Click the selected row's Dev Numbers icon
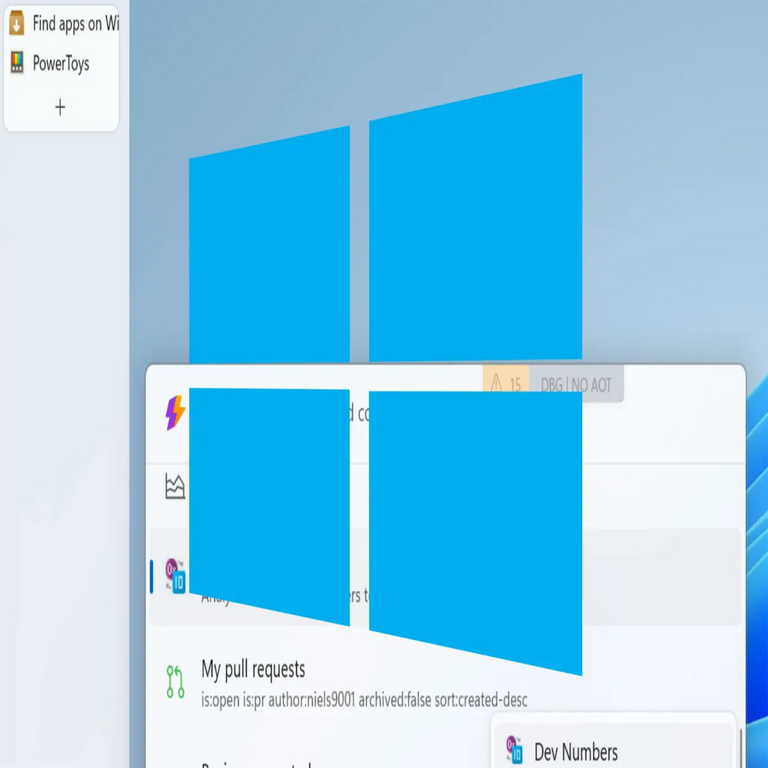Screen dimensions: 768x768 pos(175,576)
